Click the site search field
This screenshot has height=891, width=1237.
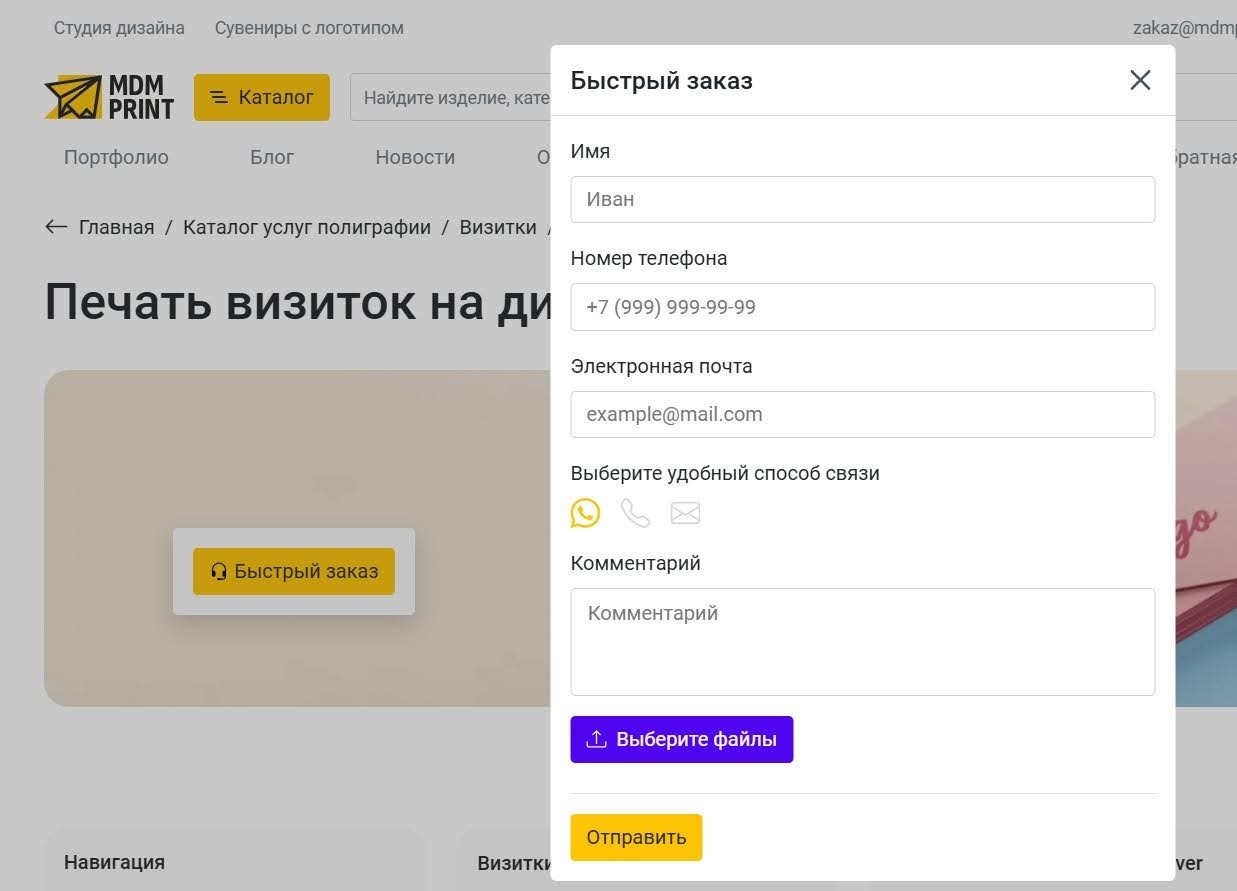coord(450,97)
